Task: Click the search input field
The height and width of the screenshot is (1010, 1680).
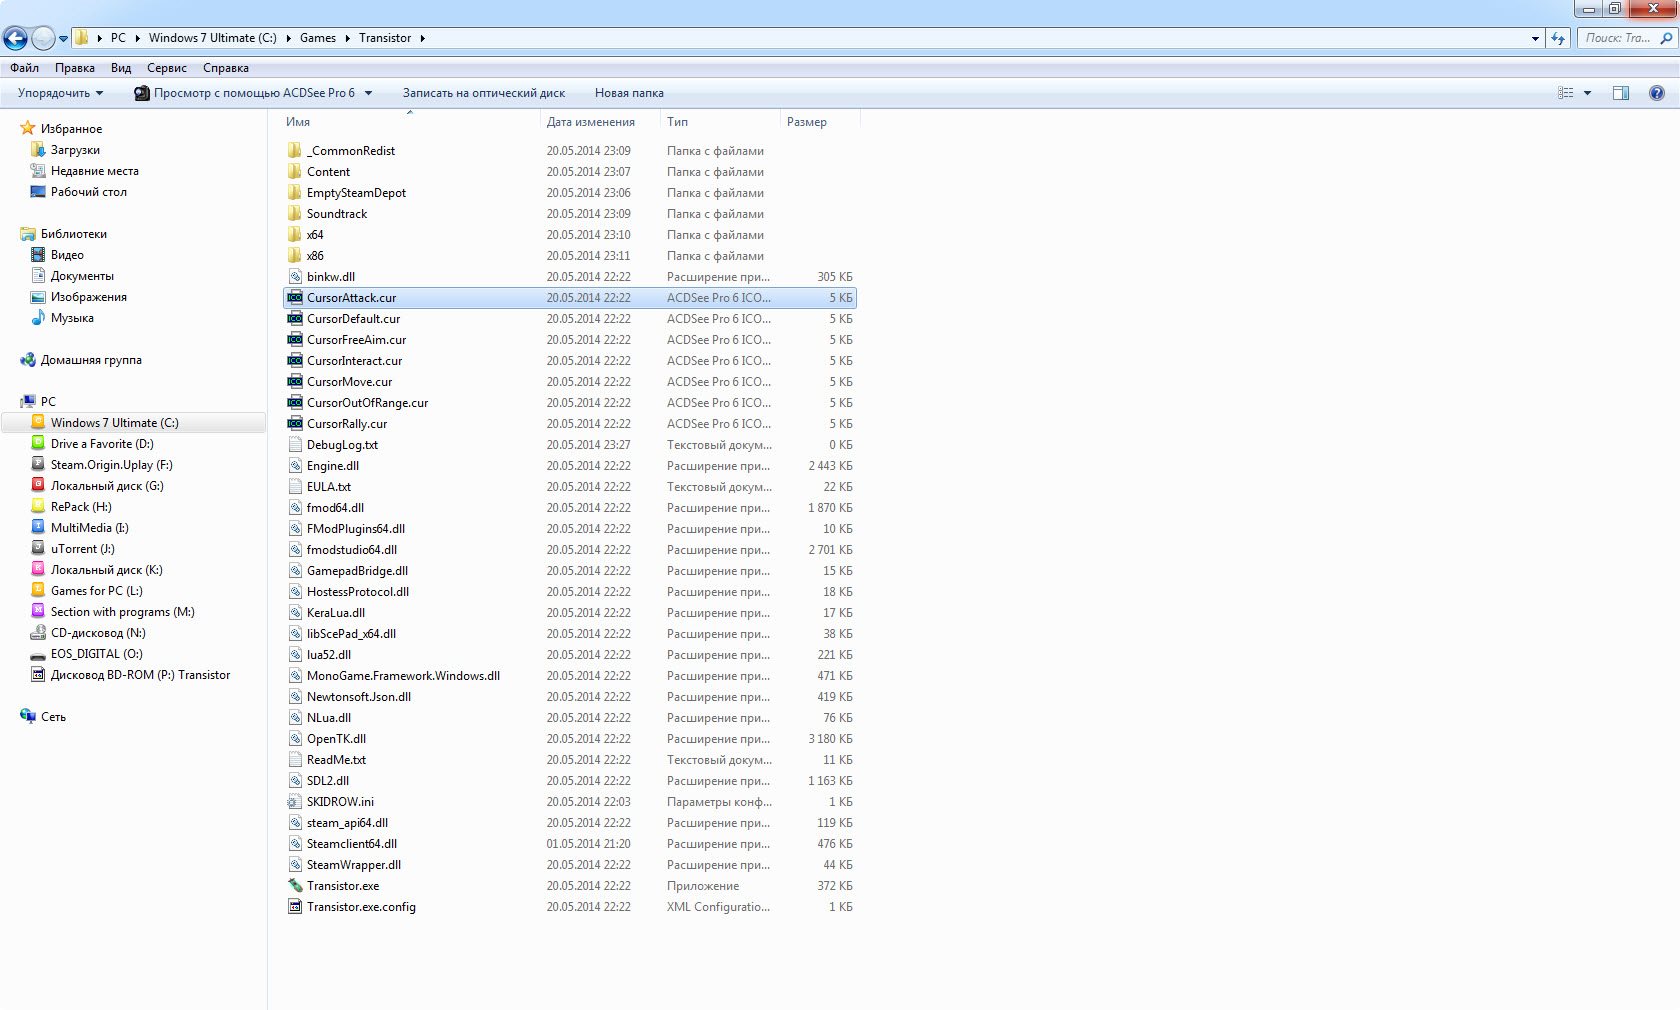Action: (1618, 38)
